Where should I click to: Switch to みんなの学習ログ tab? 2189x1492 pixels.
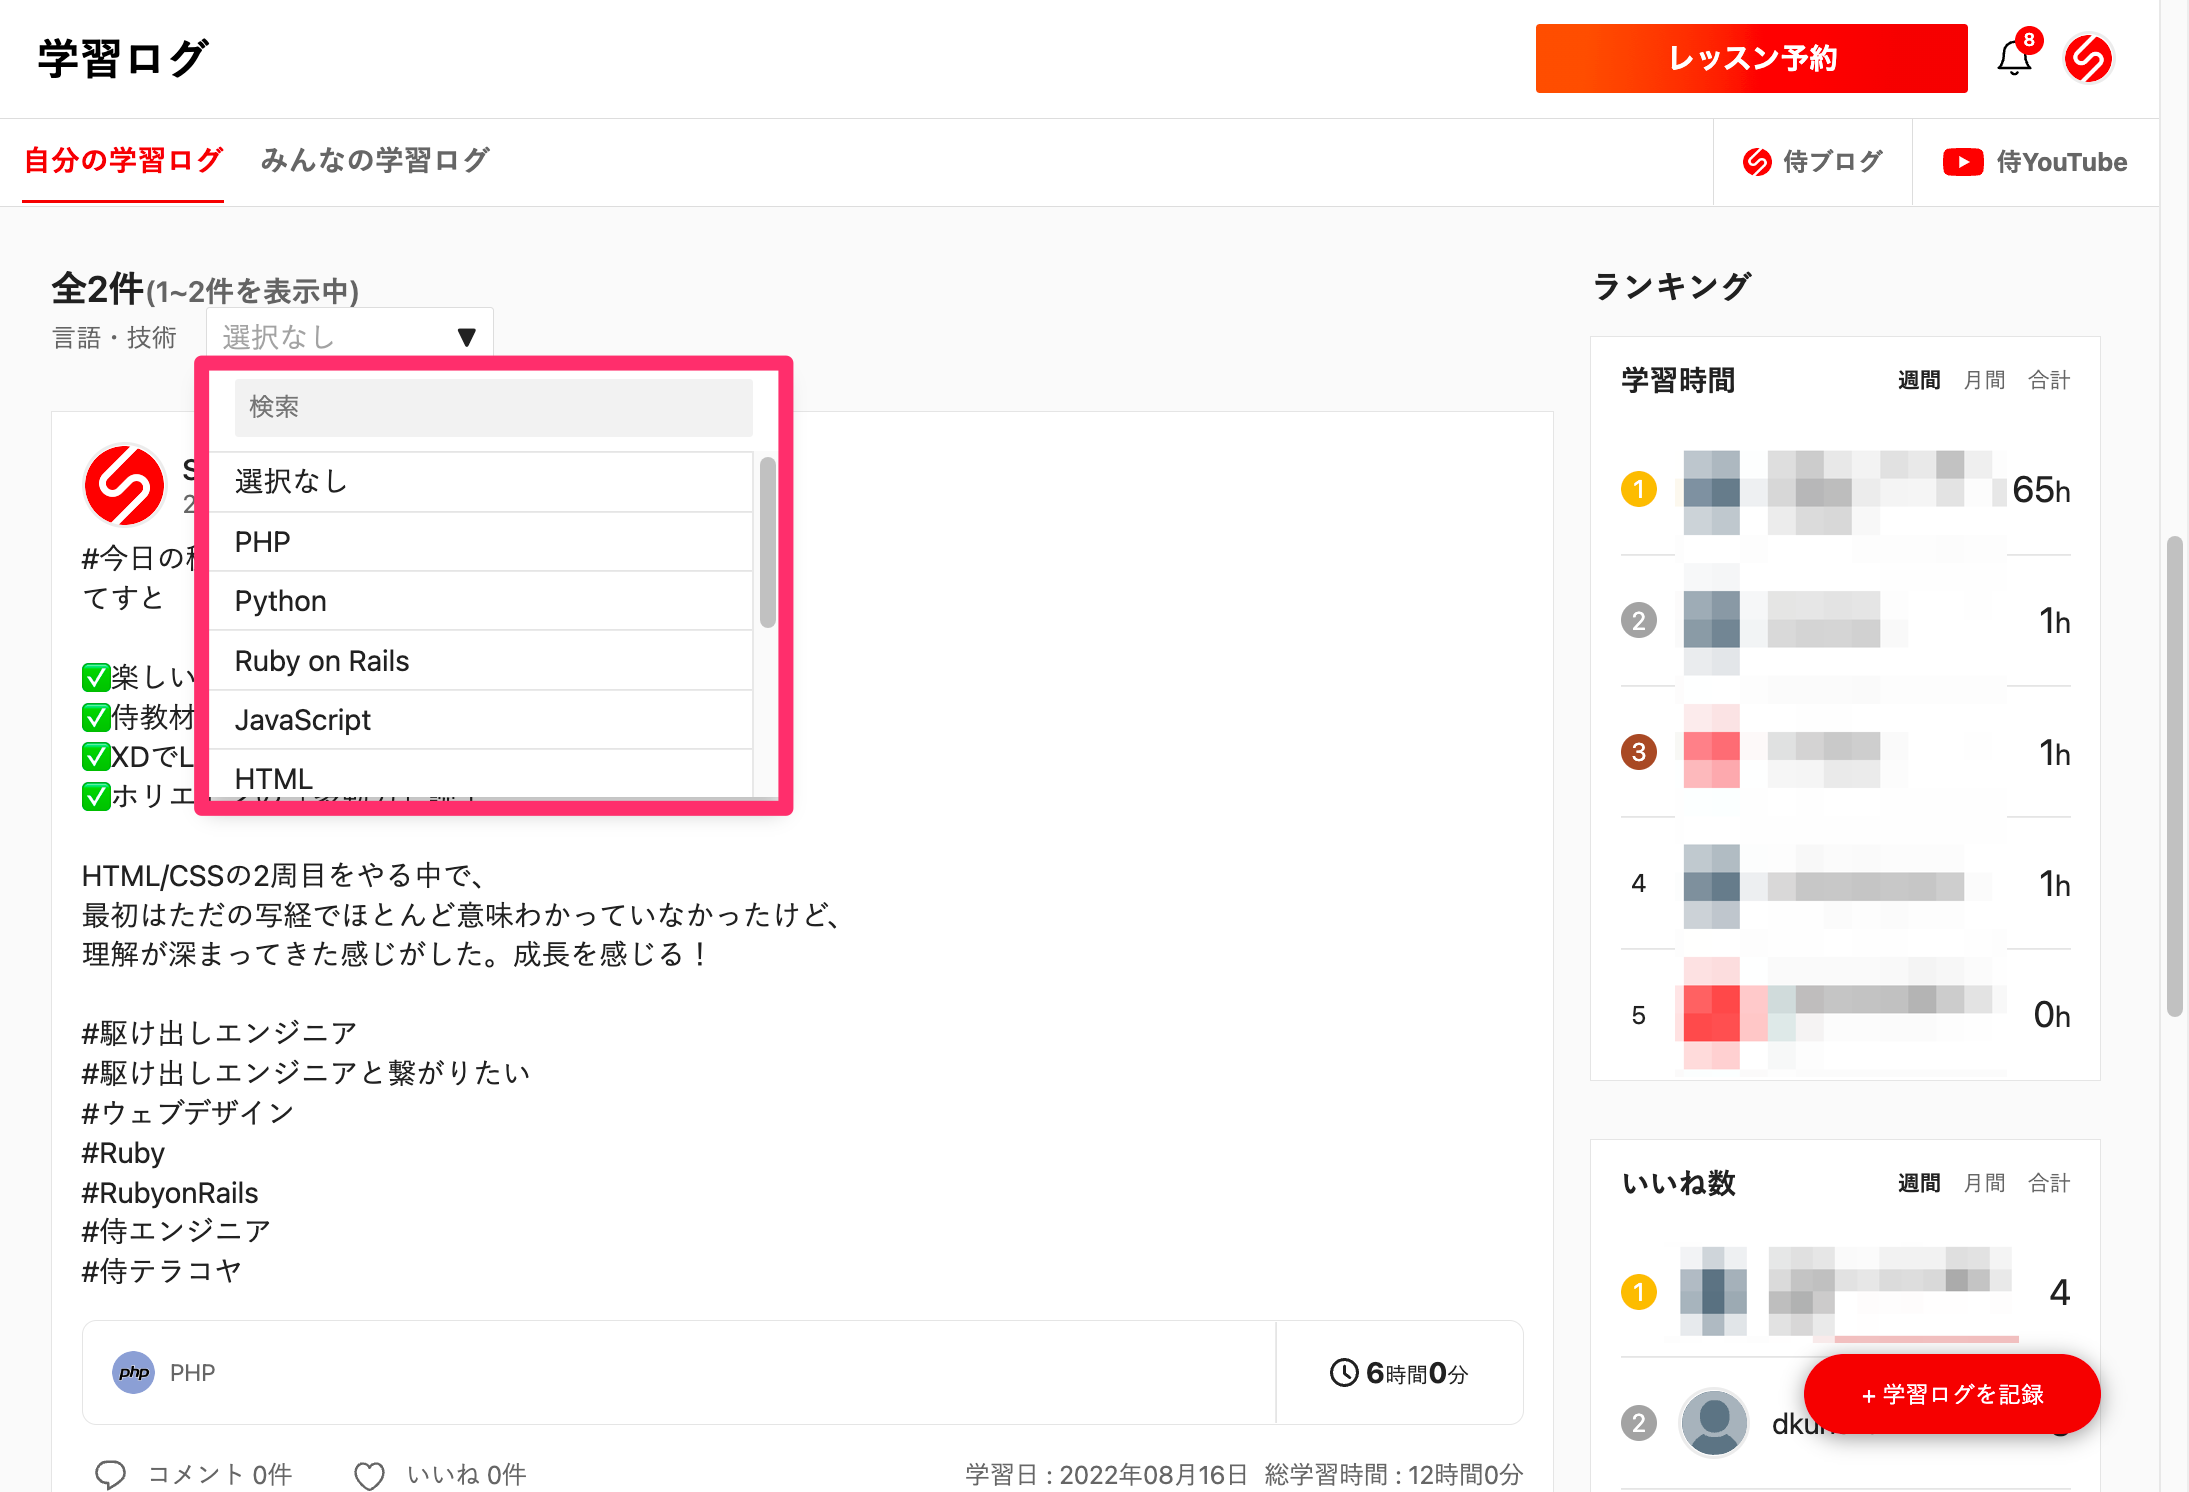pos(375,160)
